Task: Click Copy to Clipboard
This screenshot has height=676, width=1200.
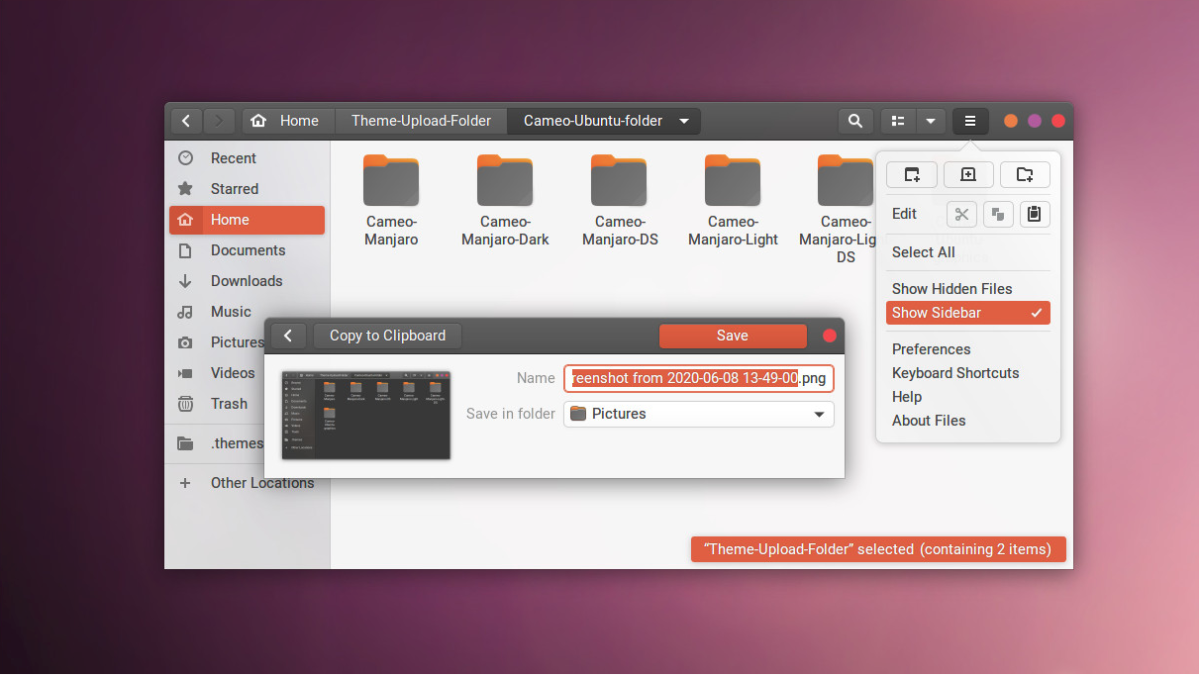Action: (387, 335)
